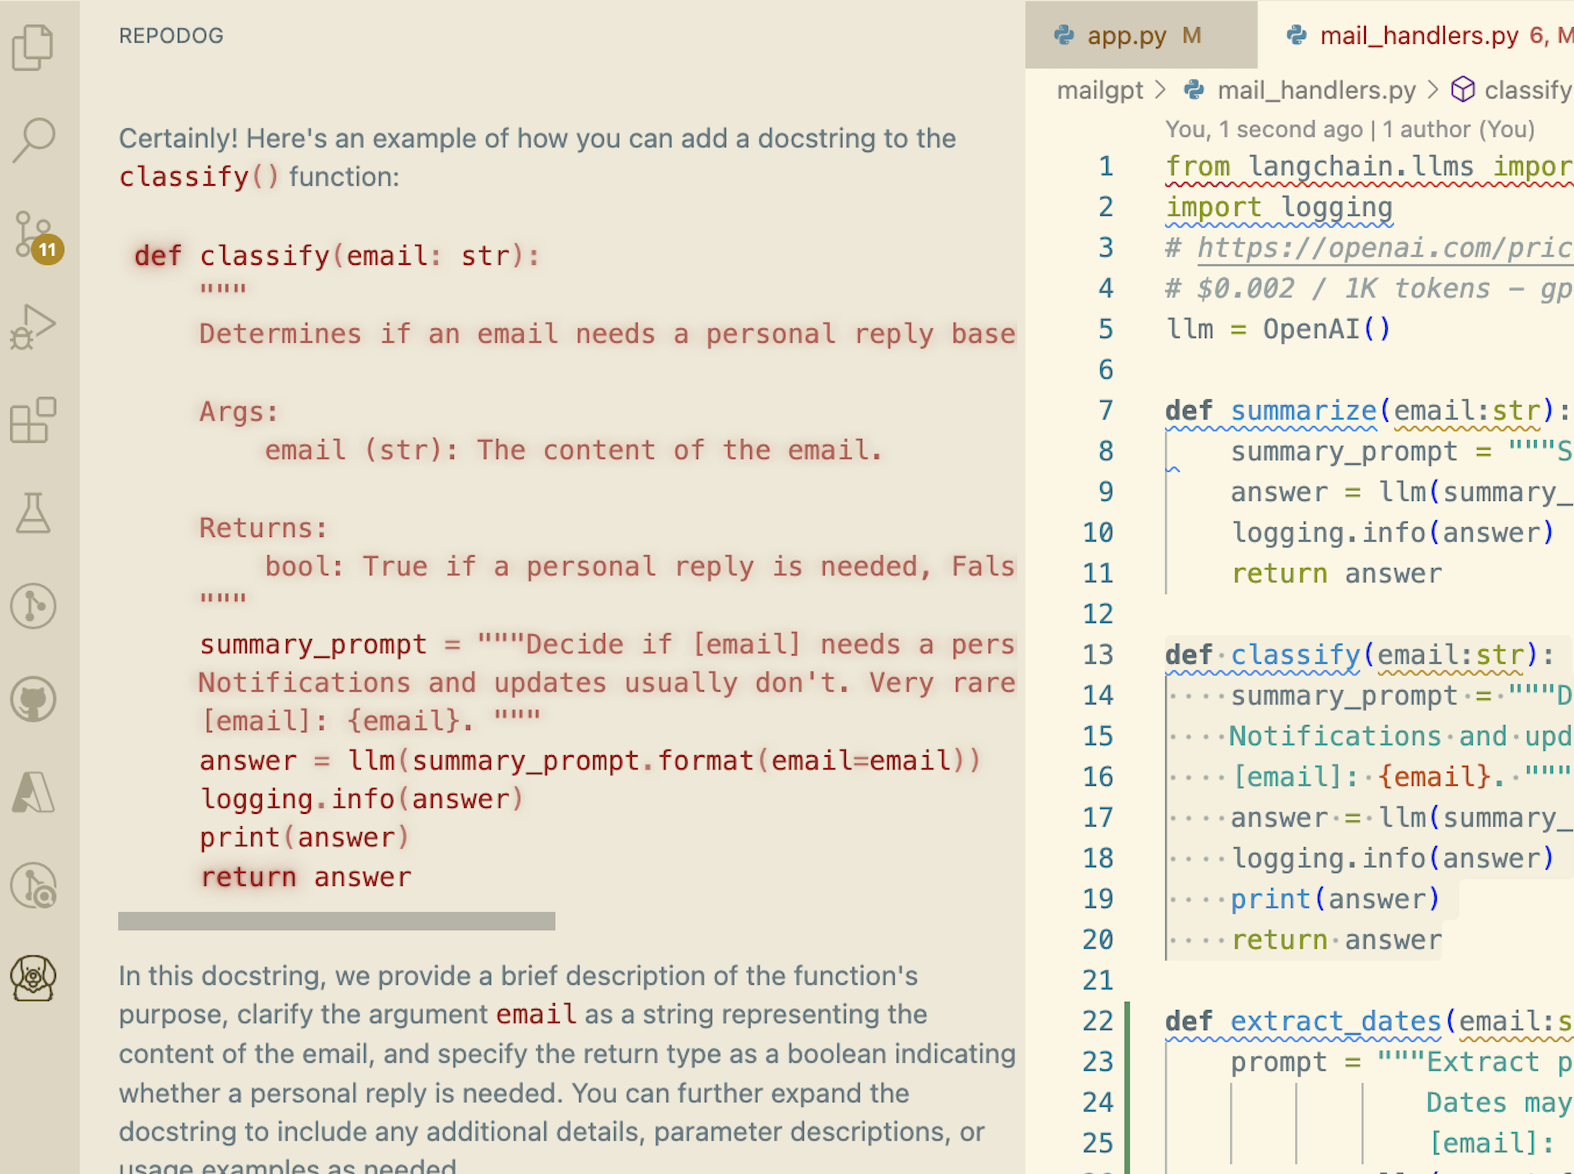The width and height of the screenshot is (1574, 1174).
Task: Open the Search view icon
Action: point(33,140)
